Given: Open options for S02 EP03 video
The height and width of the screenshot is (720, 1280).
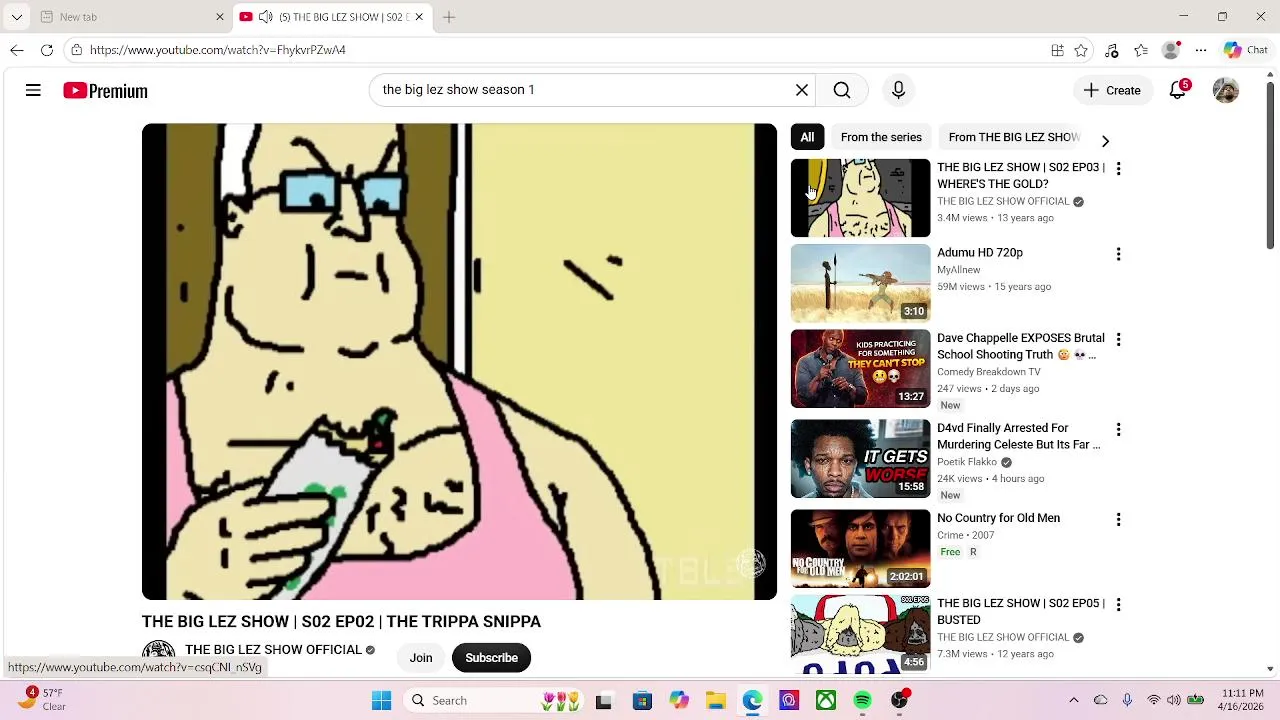Looking at the screenshot, I should point(1118,169).
